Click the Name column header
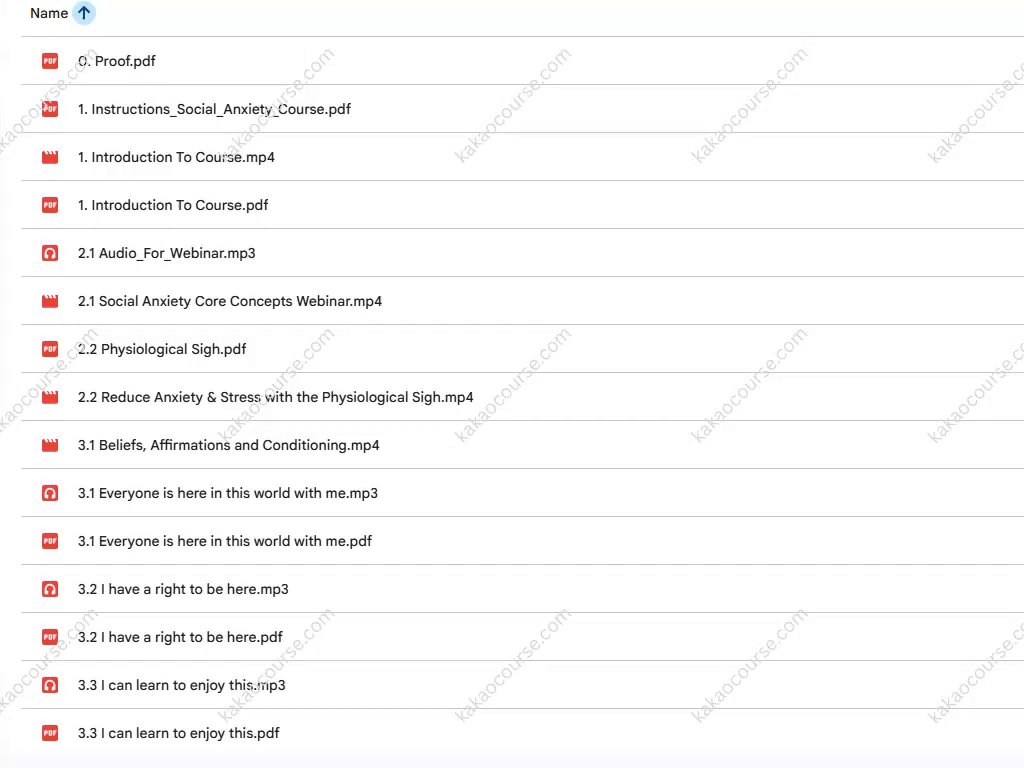Image resolution: width=1024 pixels, height=768 pixels. 49,14
